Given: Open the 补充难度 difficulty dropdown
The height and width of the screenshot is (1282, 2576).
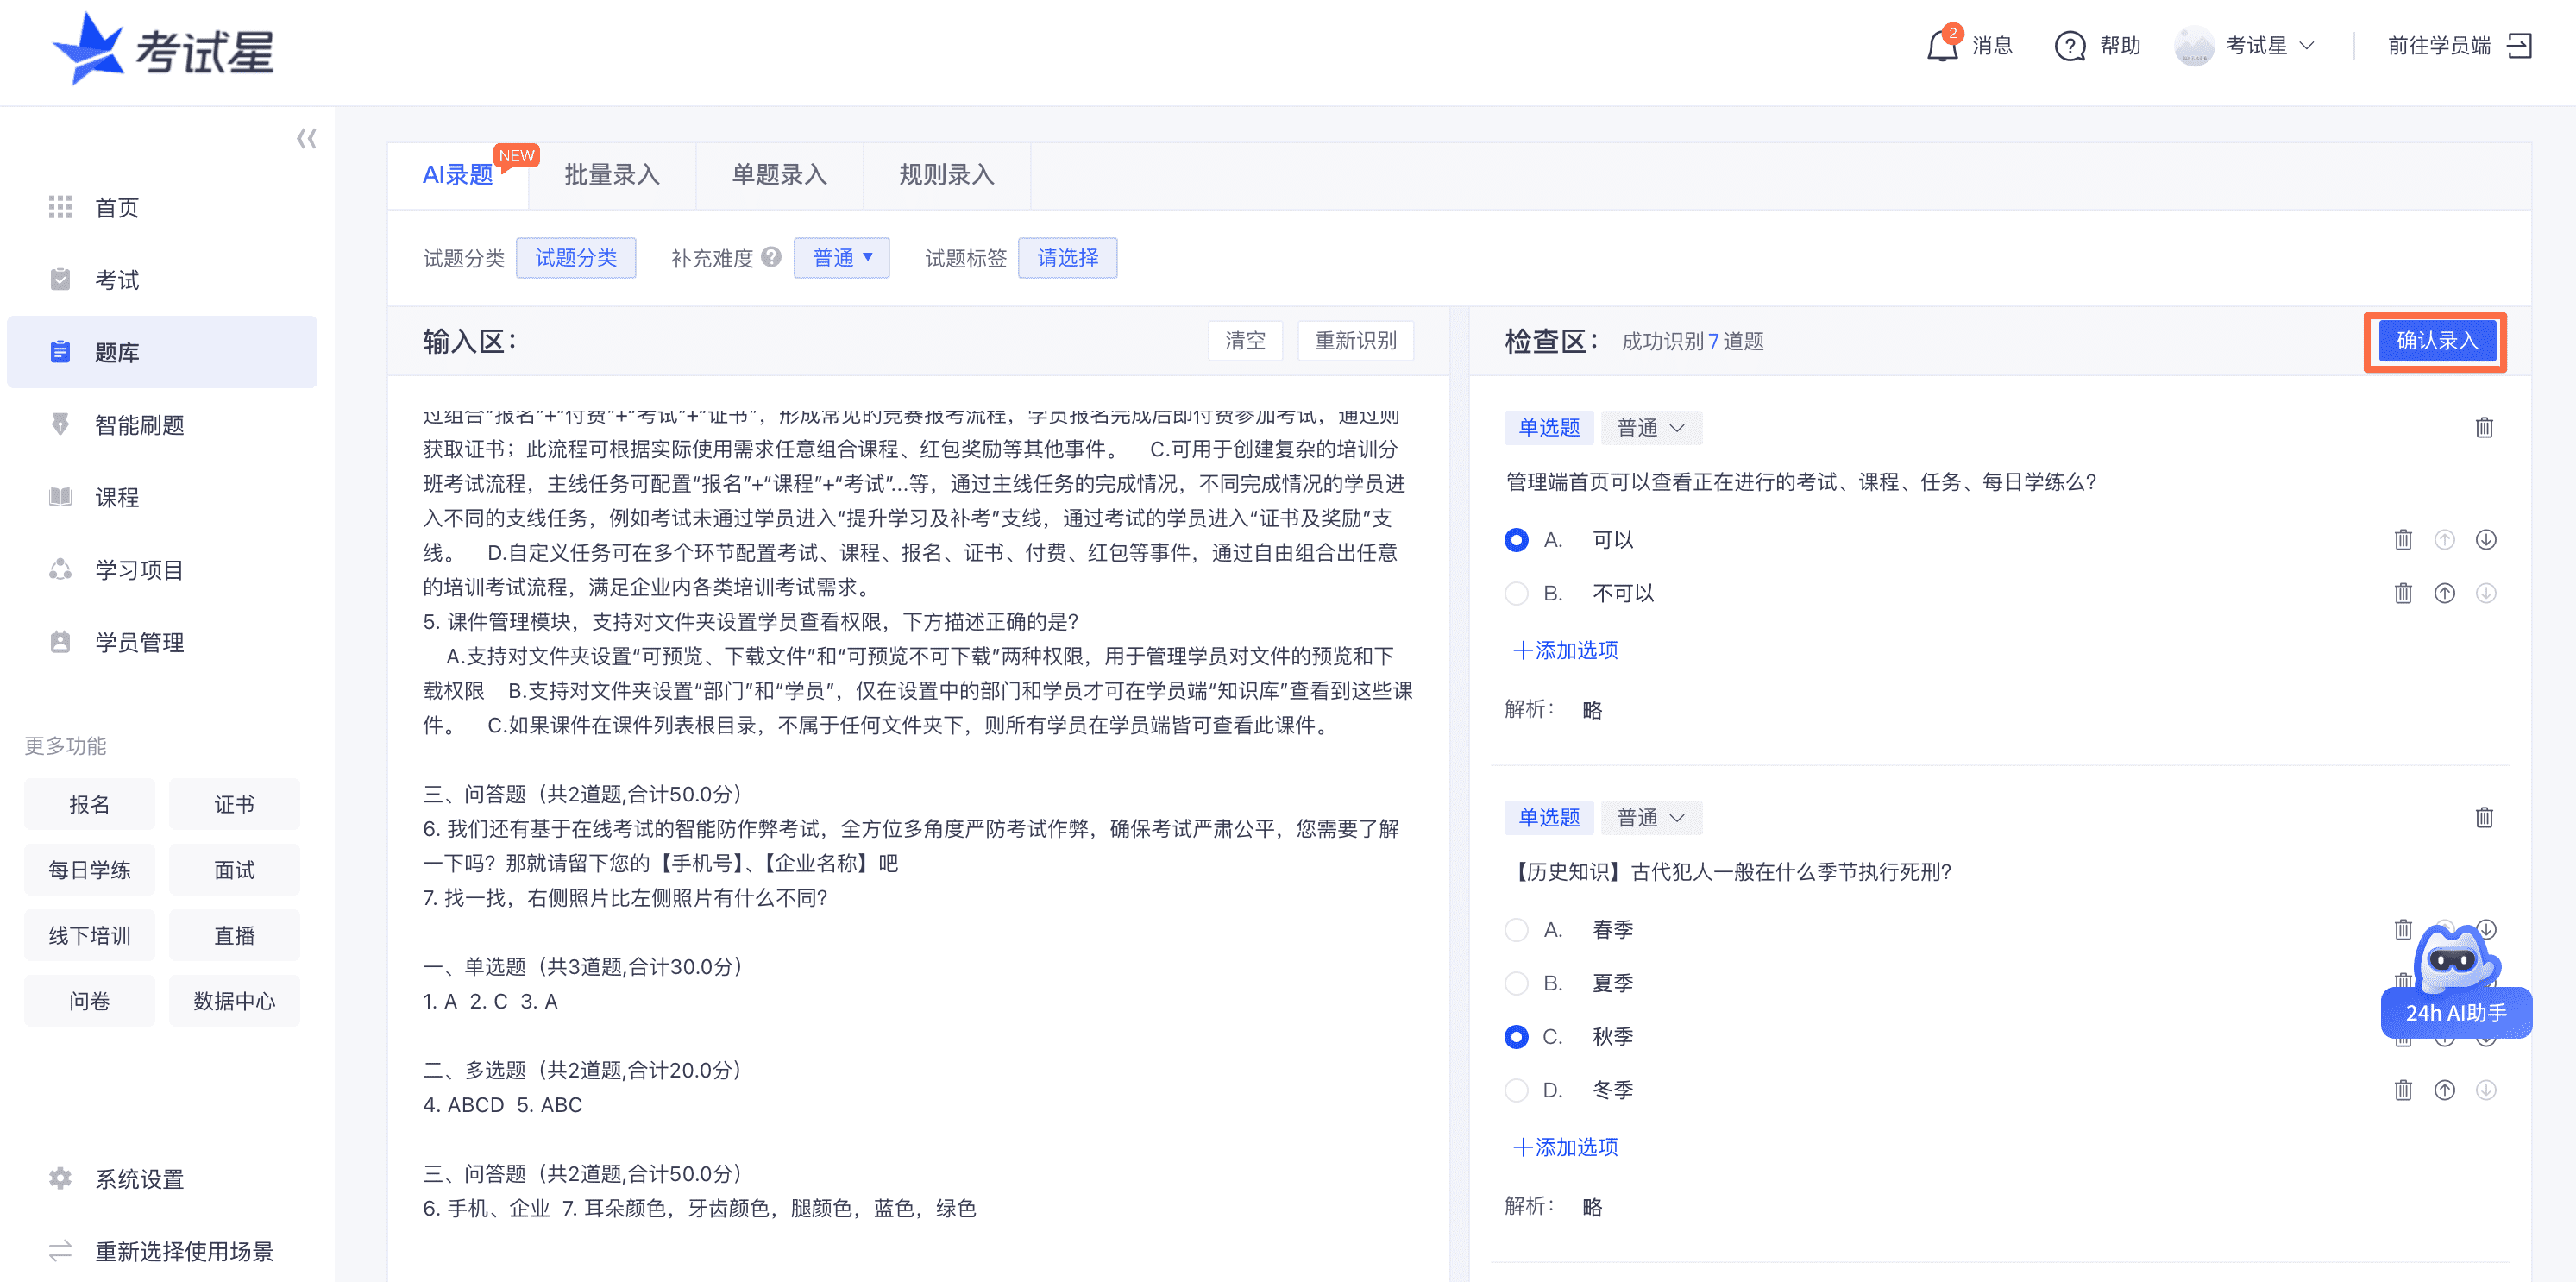Looking at the screenshot, I should pos(841,257).
